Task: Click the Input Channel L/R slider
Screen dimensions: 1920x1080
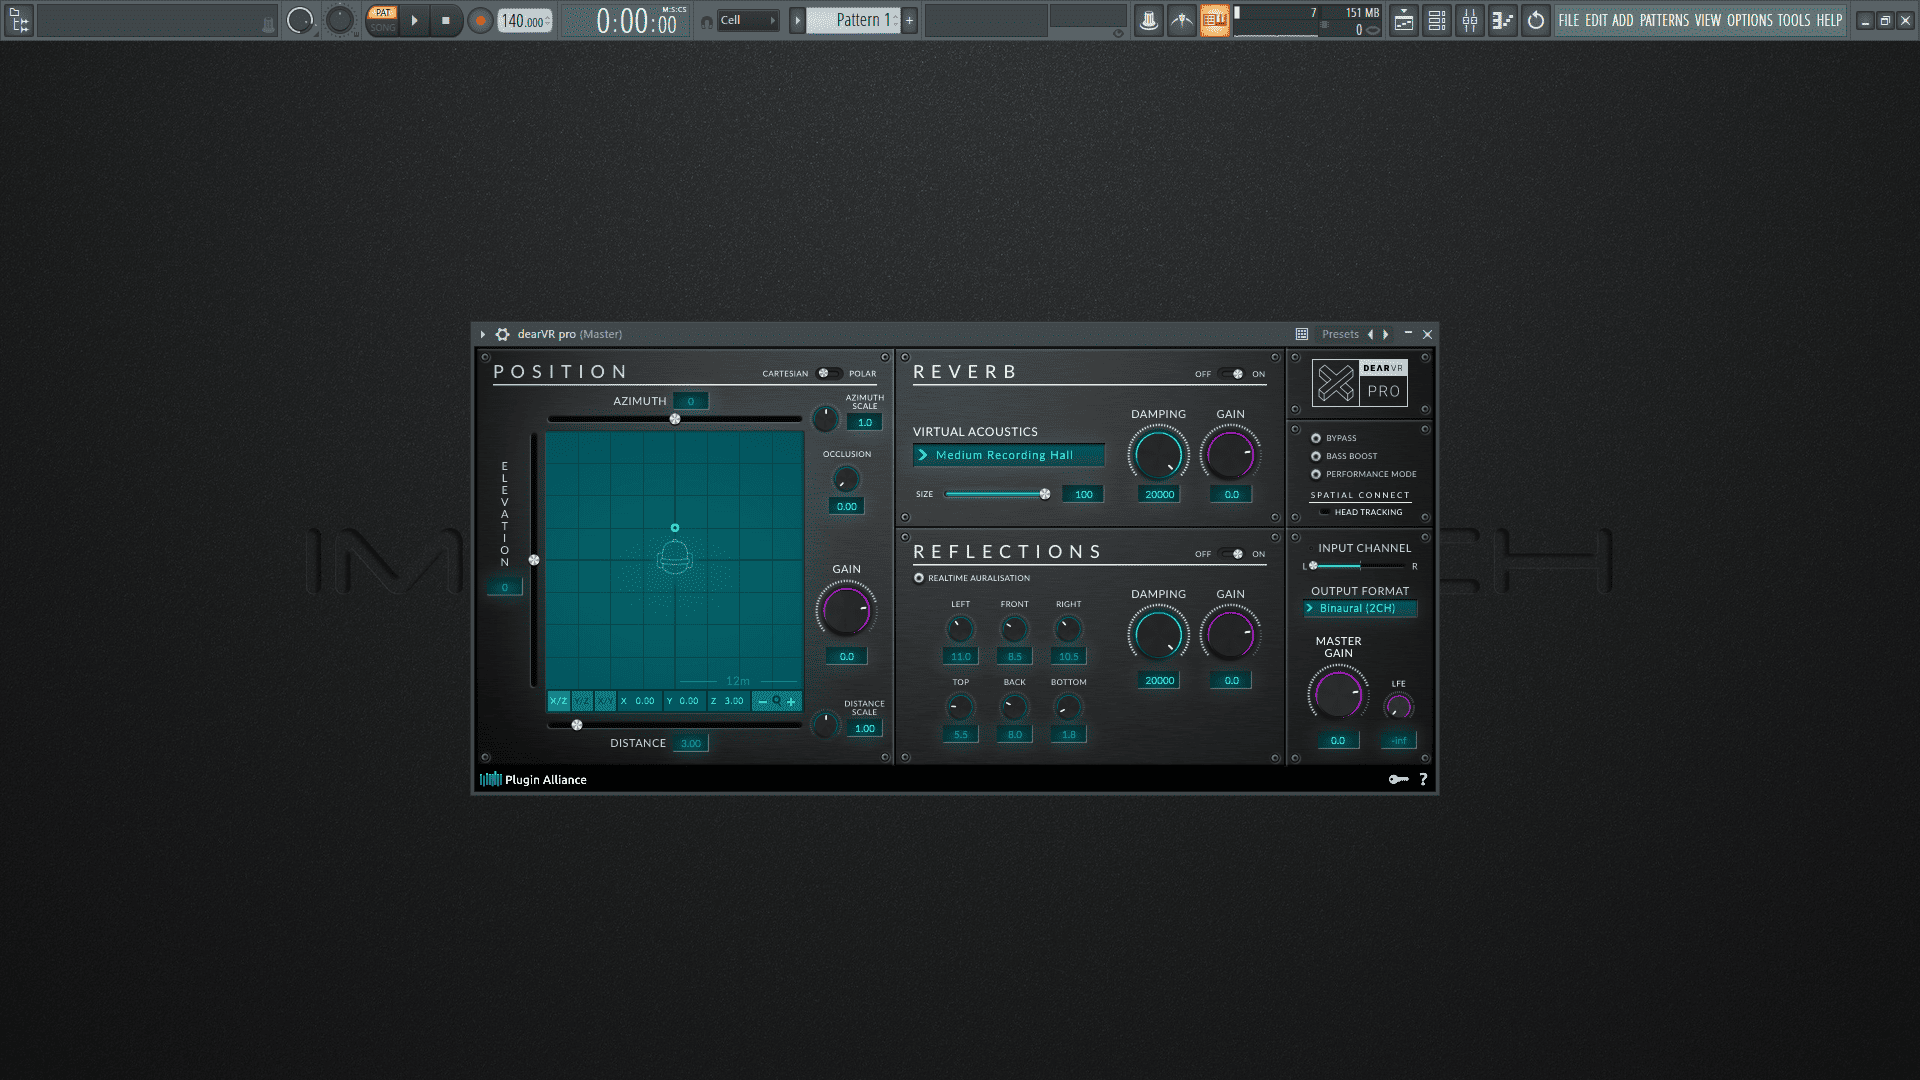Action: tap(1359, 566)
